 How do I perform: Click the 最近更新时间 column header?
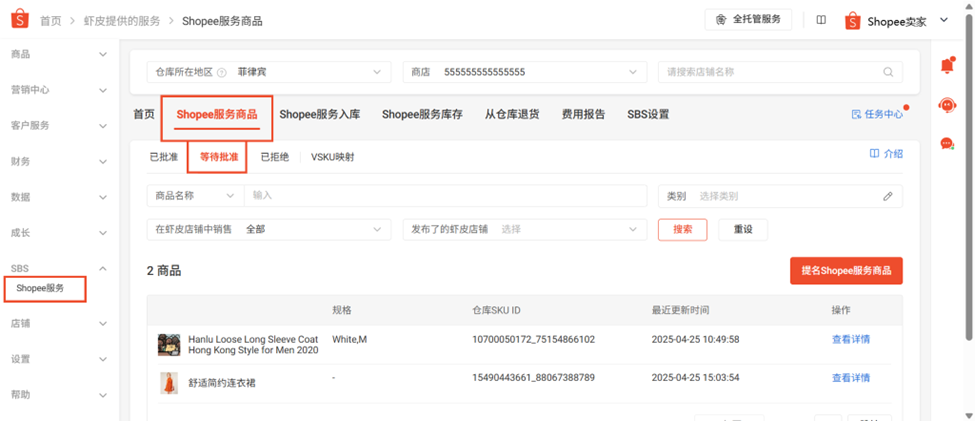(x=680, y=310)
